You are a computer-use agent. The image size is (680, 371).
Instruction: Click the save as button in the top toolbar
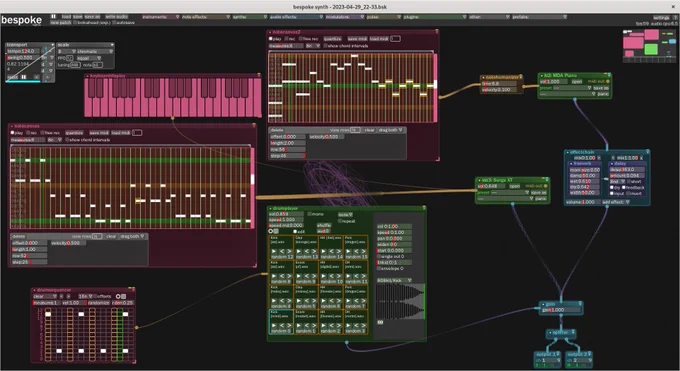pyautogui.click(x=92, y=16)
